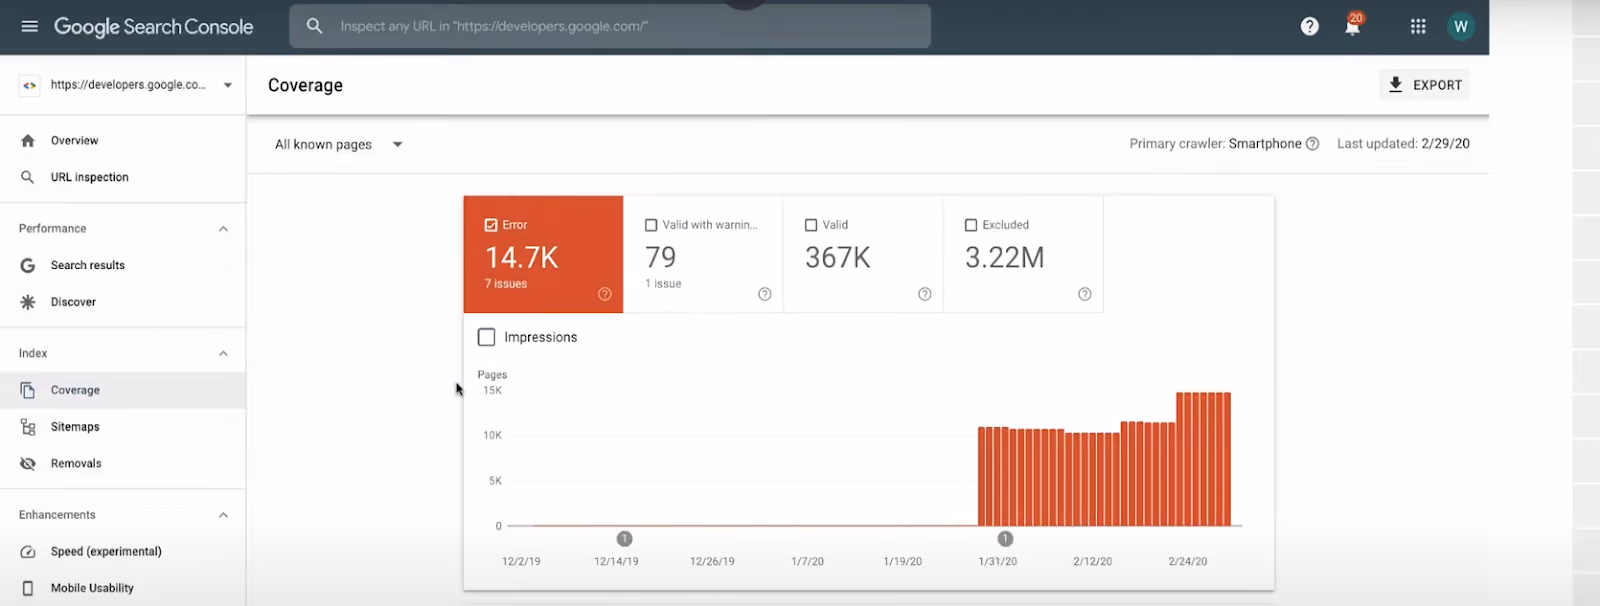This screenshot has height=606, width=1600.
Task: Click the Discover asterisk icon
Action: 28,302
